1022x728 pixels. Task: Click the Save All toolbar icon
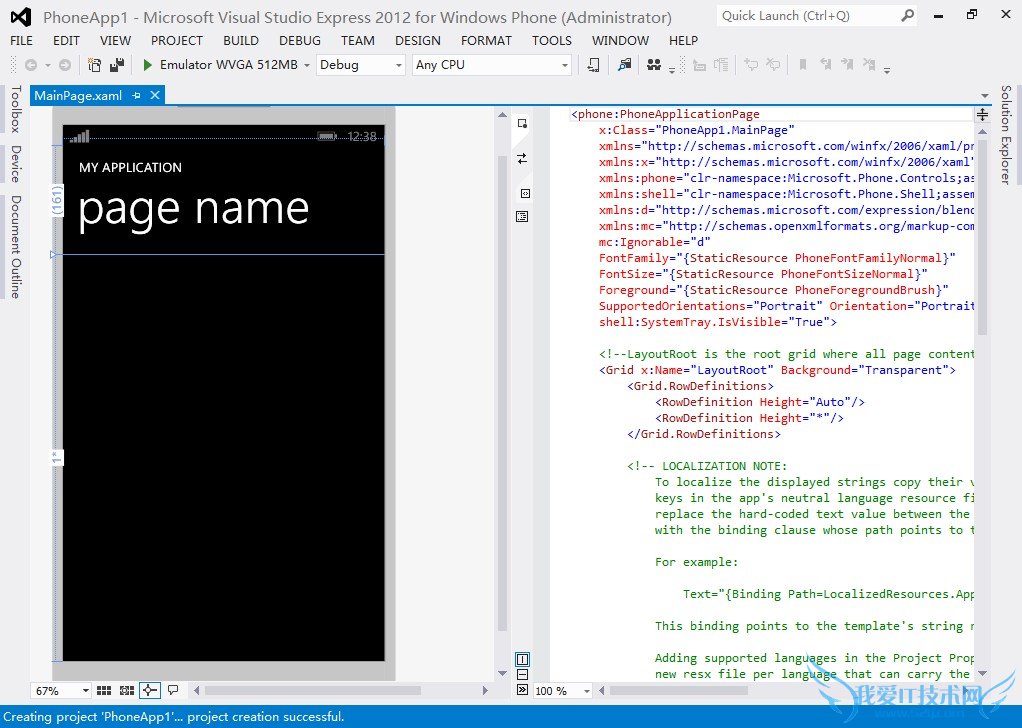pyautogui.click(x=118, y=65)
